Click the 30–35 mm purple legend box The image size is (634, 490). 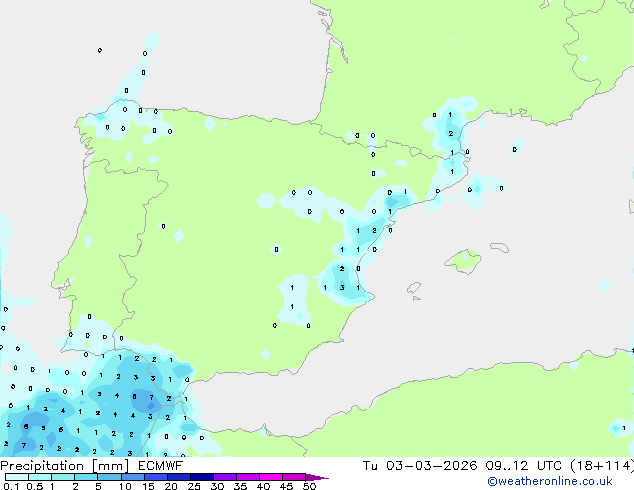tap(225, 477)
